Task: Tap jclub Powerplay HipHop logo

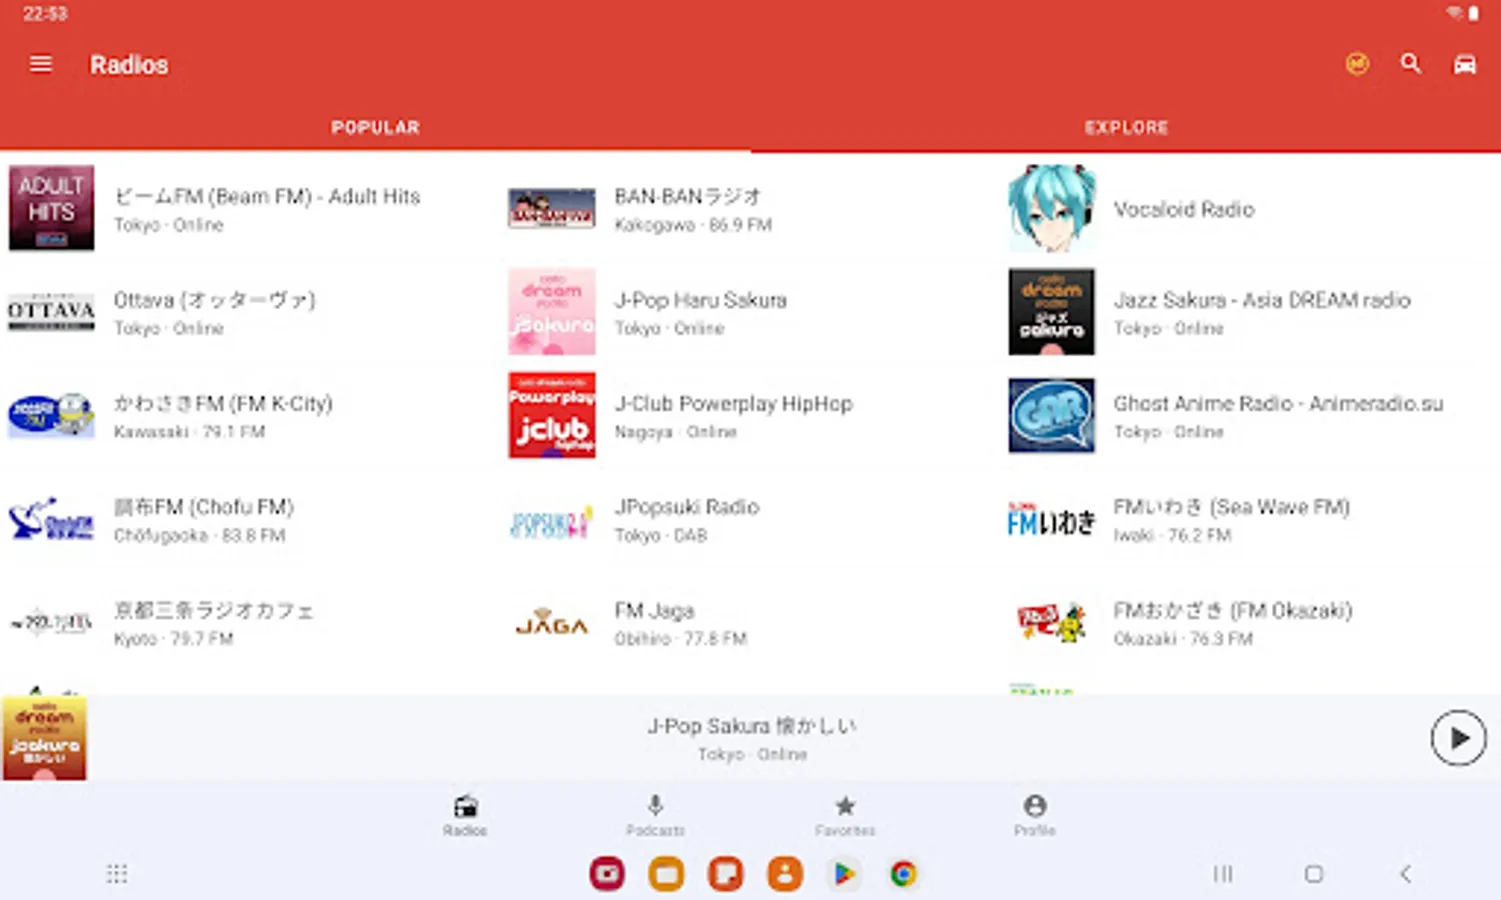Action: (x=551, y=415)
